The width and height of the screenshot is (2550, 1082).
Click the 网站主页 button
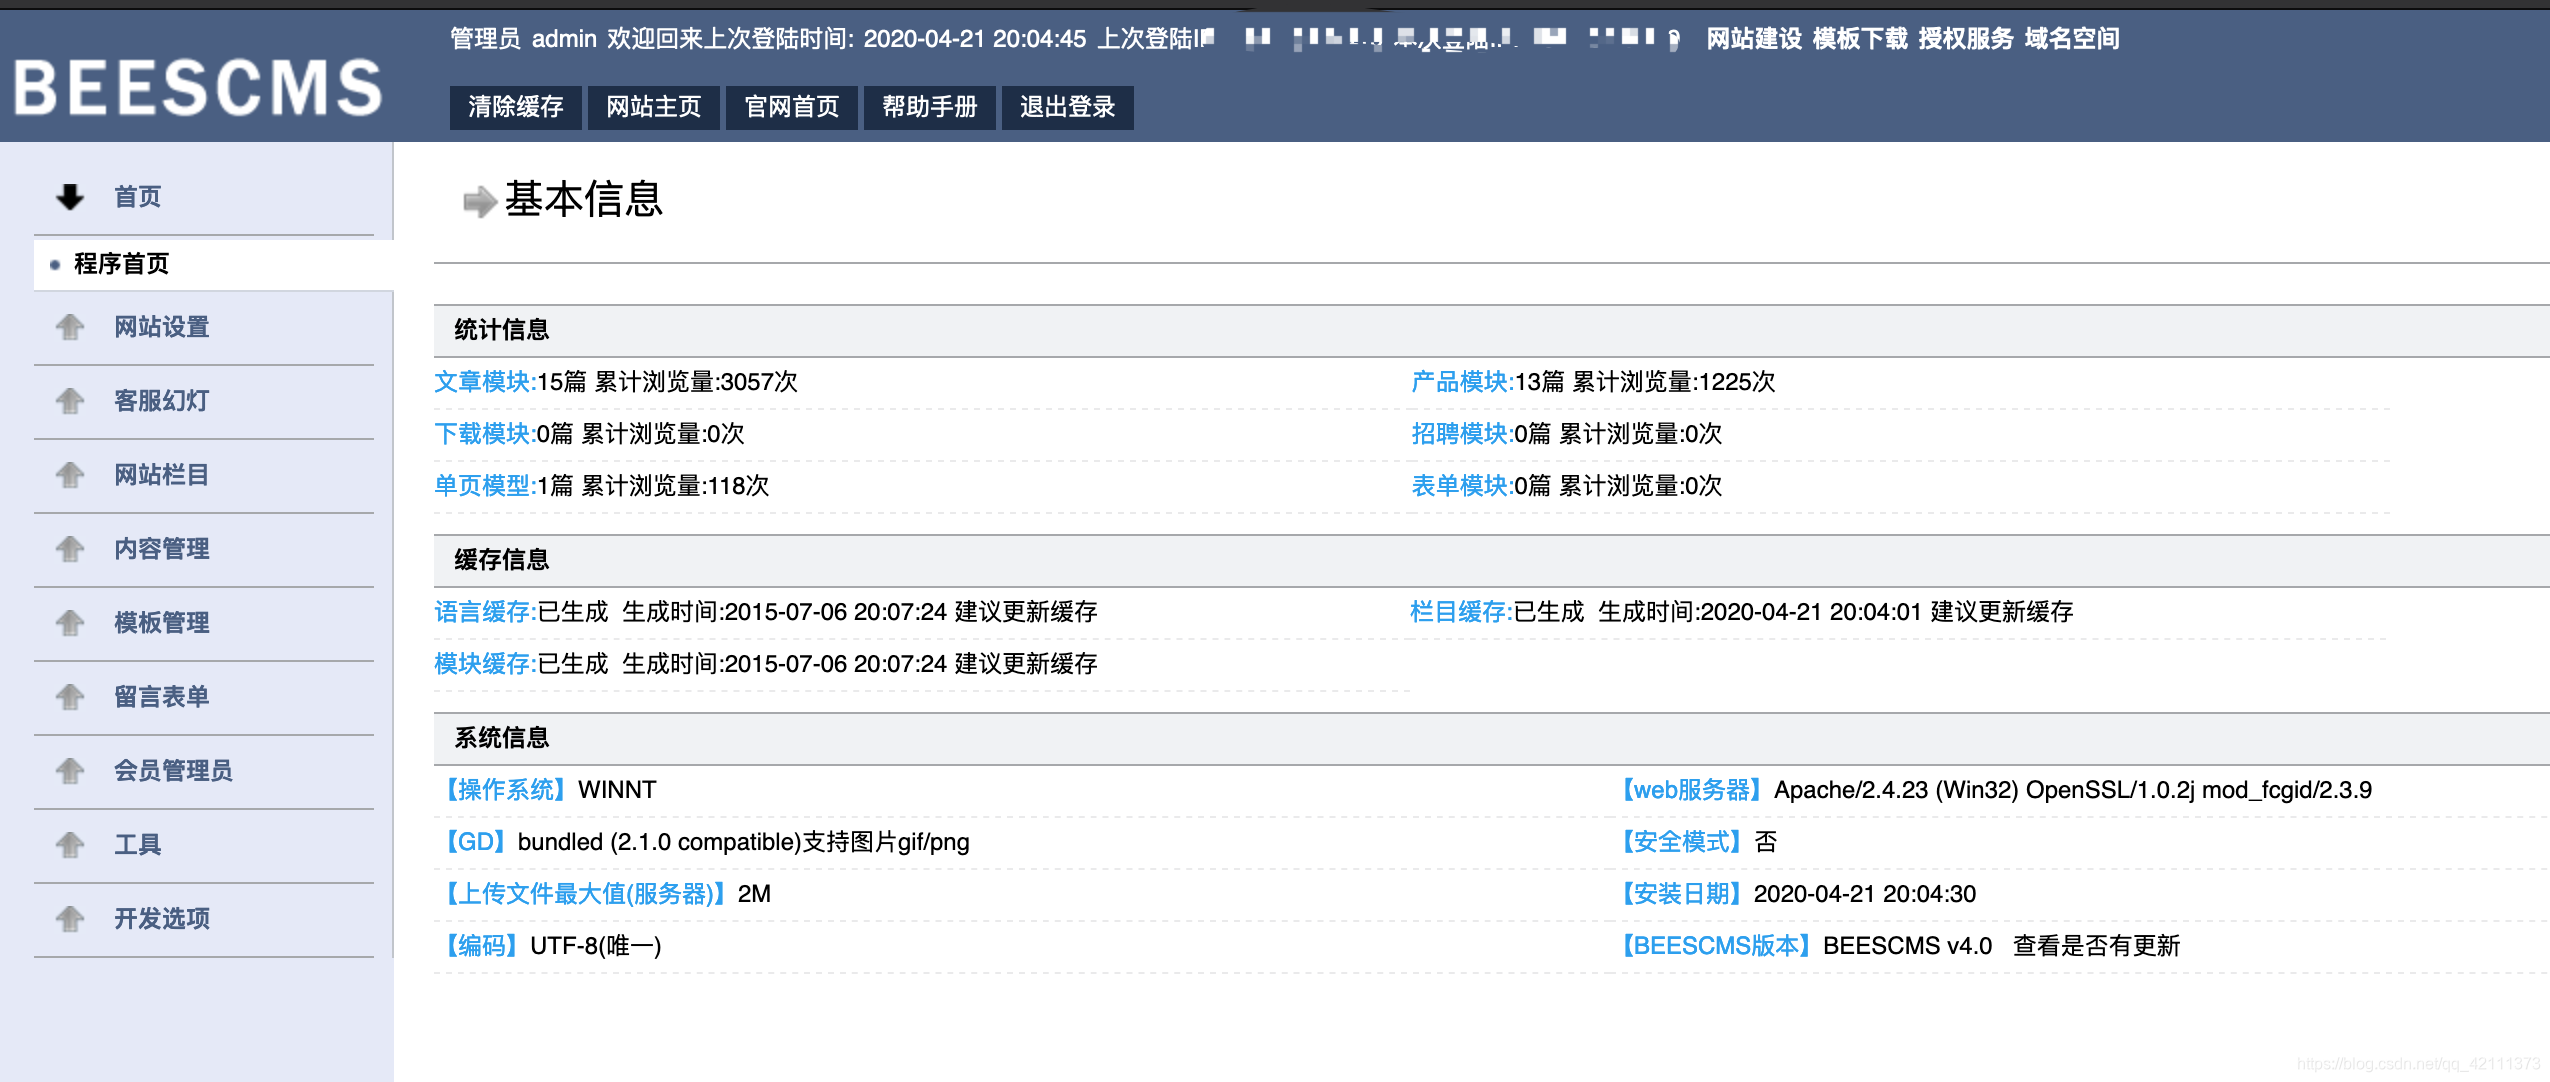[654, 107]
